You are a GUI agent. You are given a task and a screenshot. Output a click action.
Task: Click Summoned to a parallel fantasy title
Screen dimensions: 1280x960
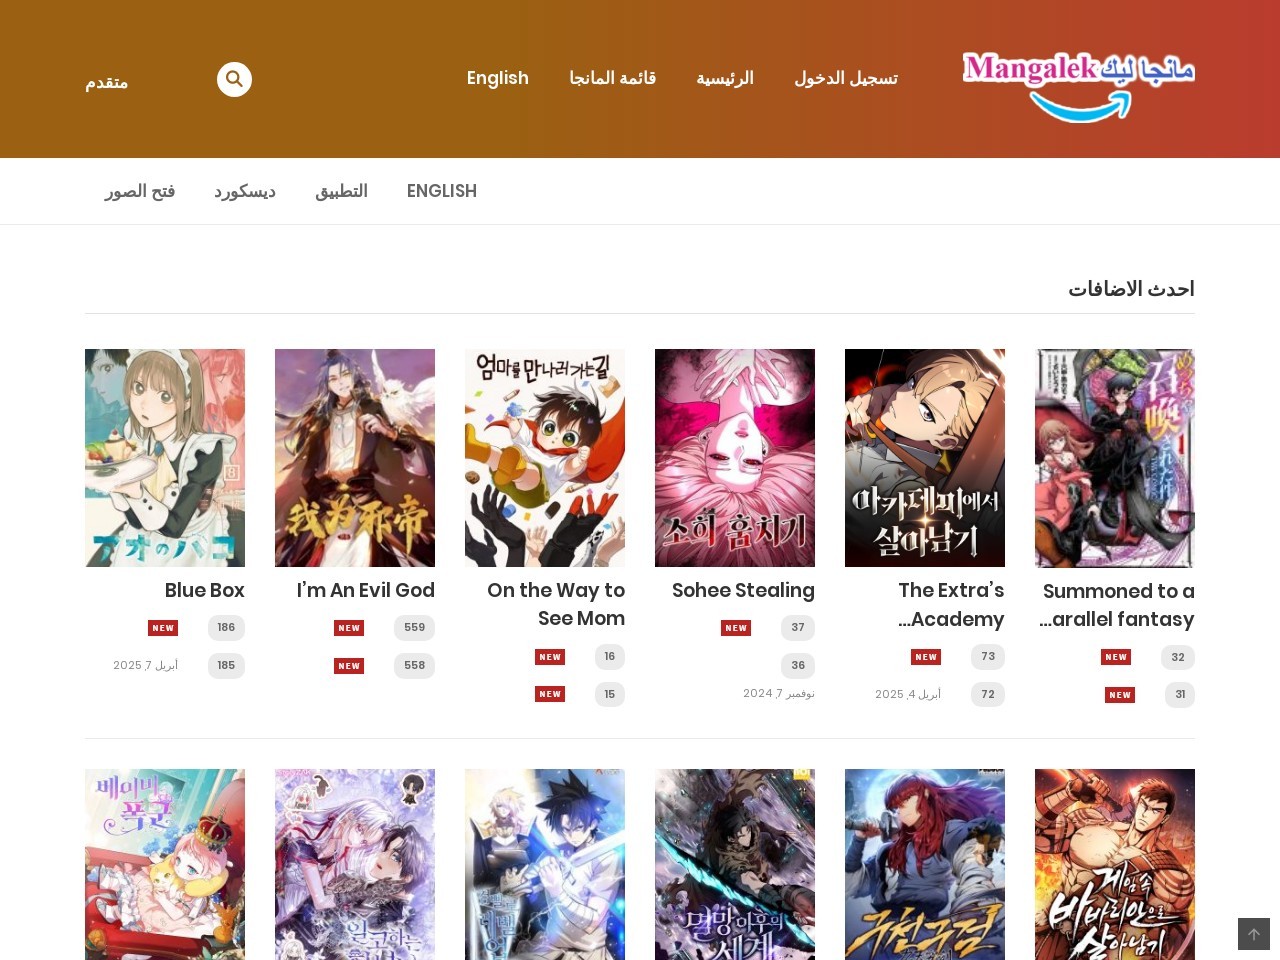click(x=1117, y=605)
